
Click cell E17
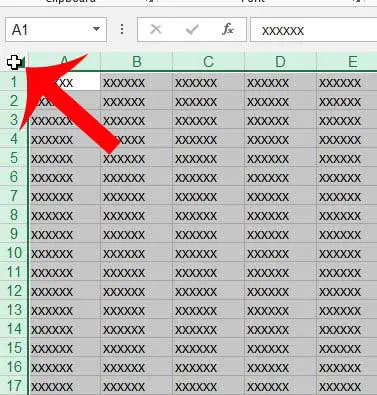click(347, 386)
